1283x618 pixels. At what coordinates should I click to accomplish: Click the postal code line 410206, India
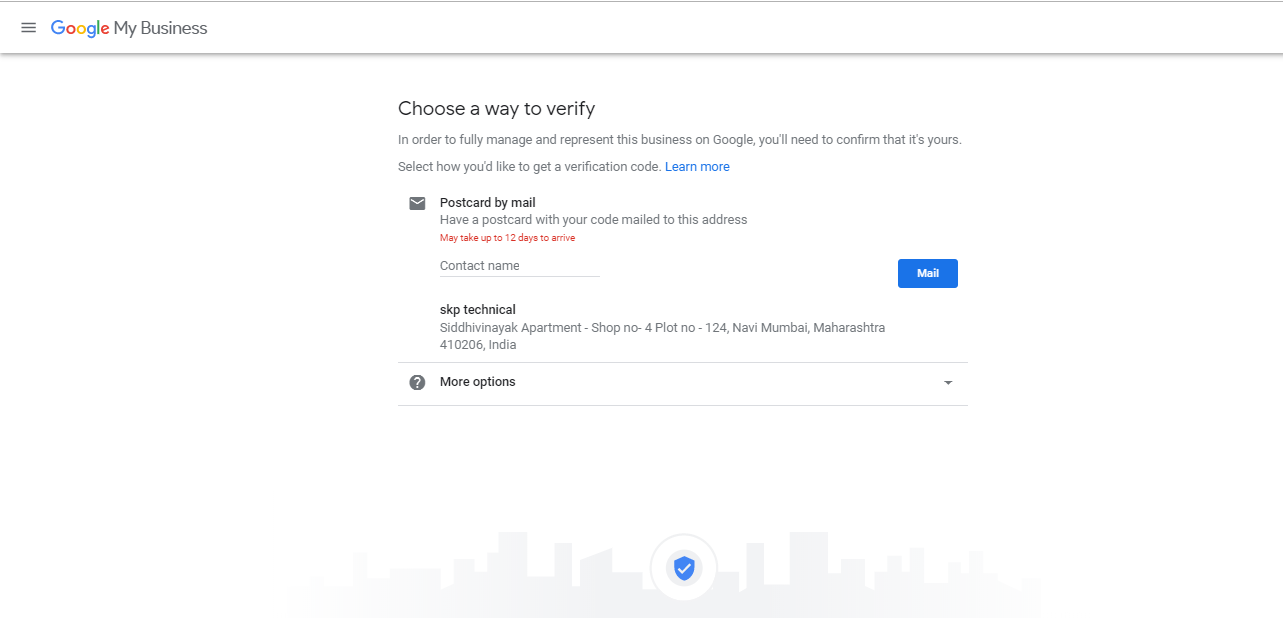click(x=478, y=345)
